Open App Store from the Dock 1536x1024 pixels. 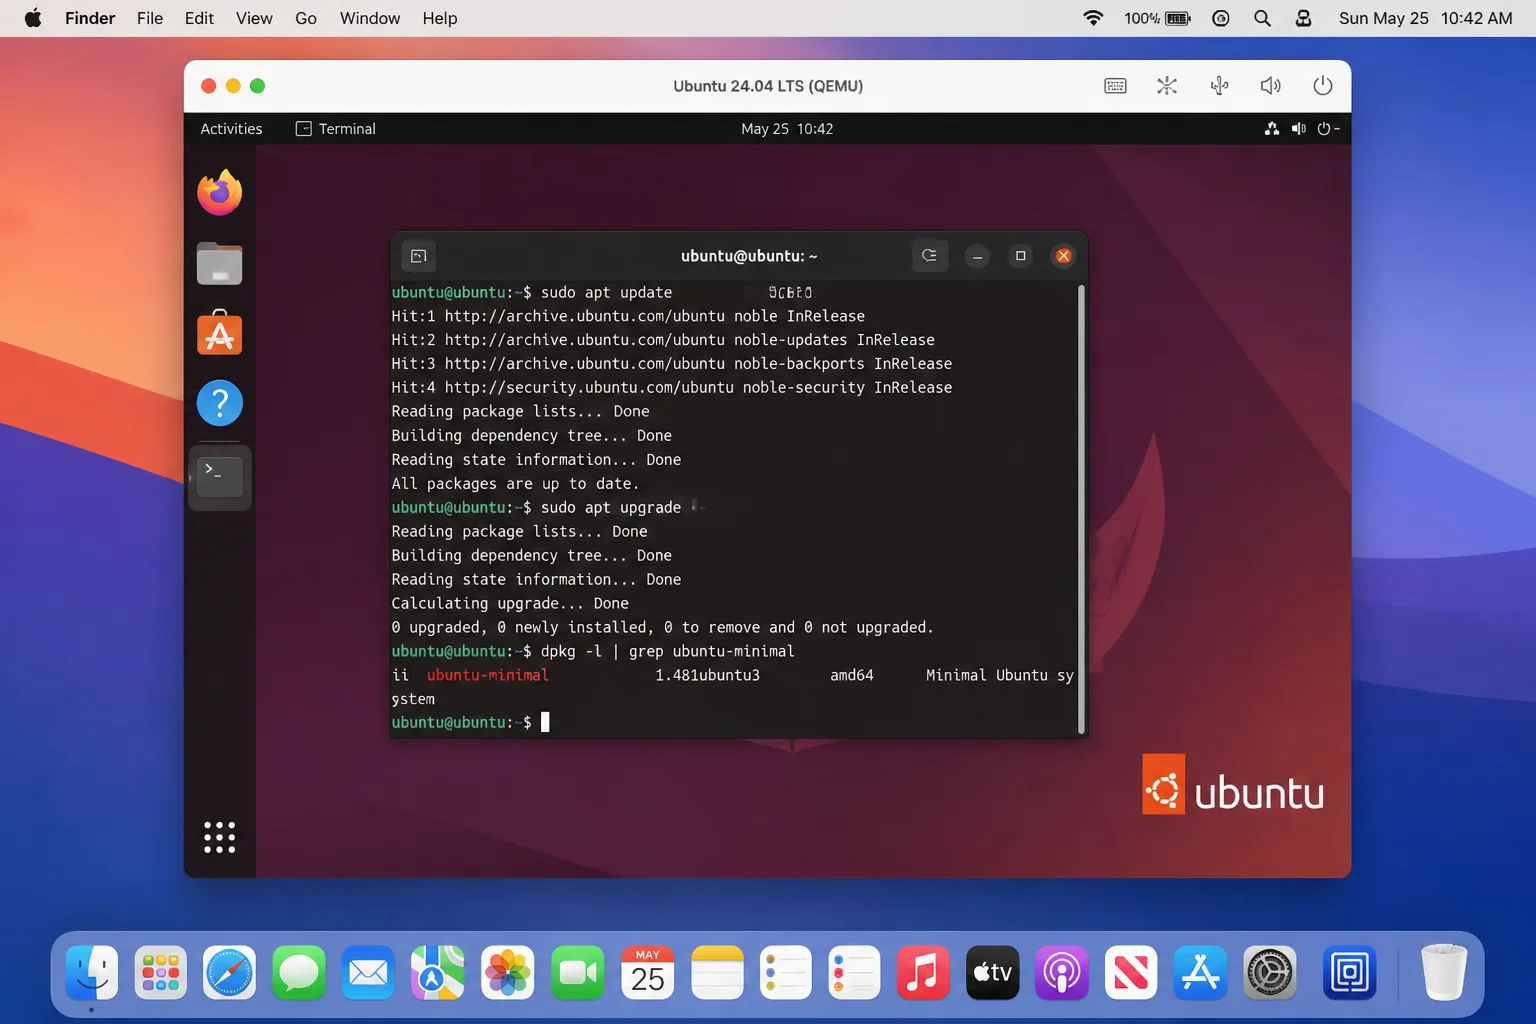pyautogui.click(x=1200, y=972)
